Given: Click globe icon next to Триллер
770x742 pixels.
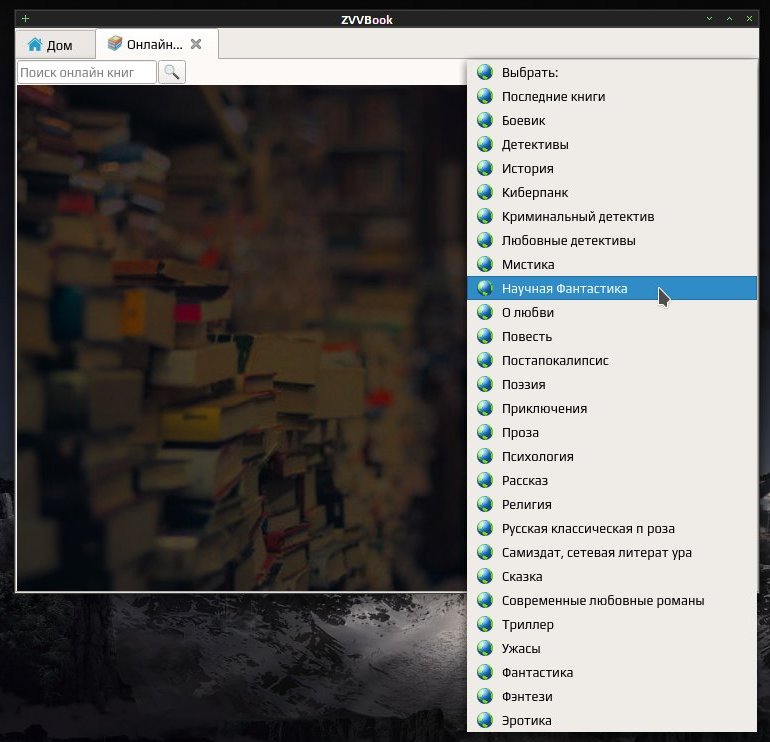Looking at the screenshot, I should pos(485,625).
